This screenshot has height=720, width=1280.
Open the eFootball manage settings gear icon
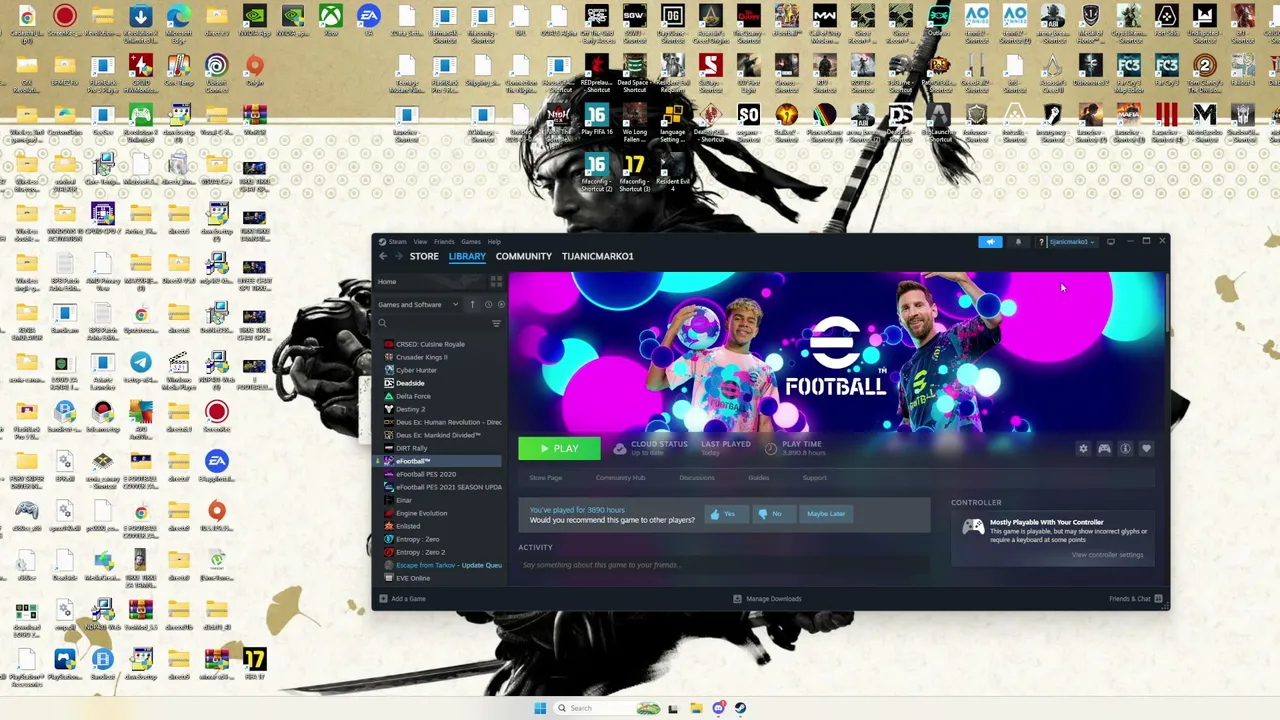point(1083,449)
